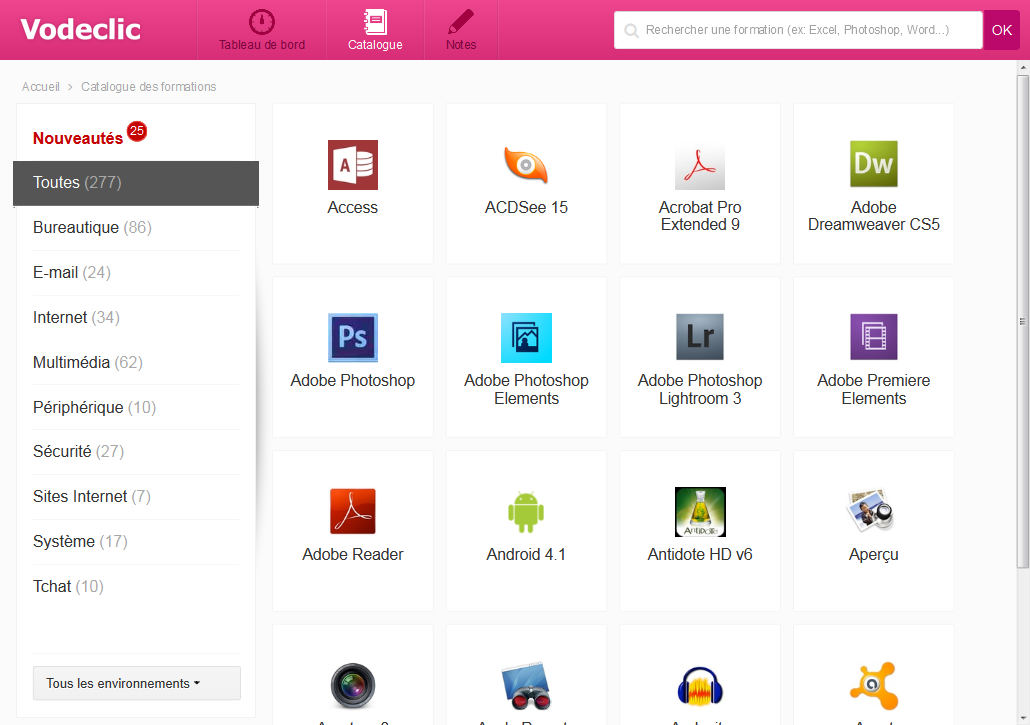The height and width of the screenshot is (725, 1030).
Task: Open the Adobe Dreamweaver CS5 icon
Action: [874, 164]
